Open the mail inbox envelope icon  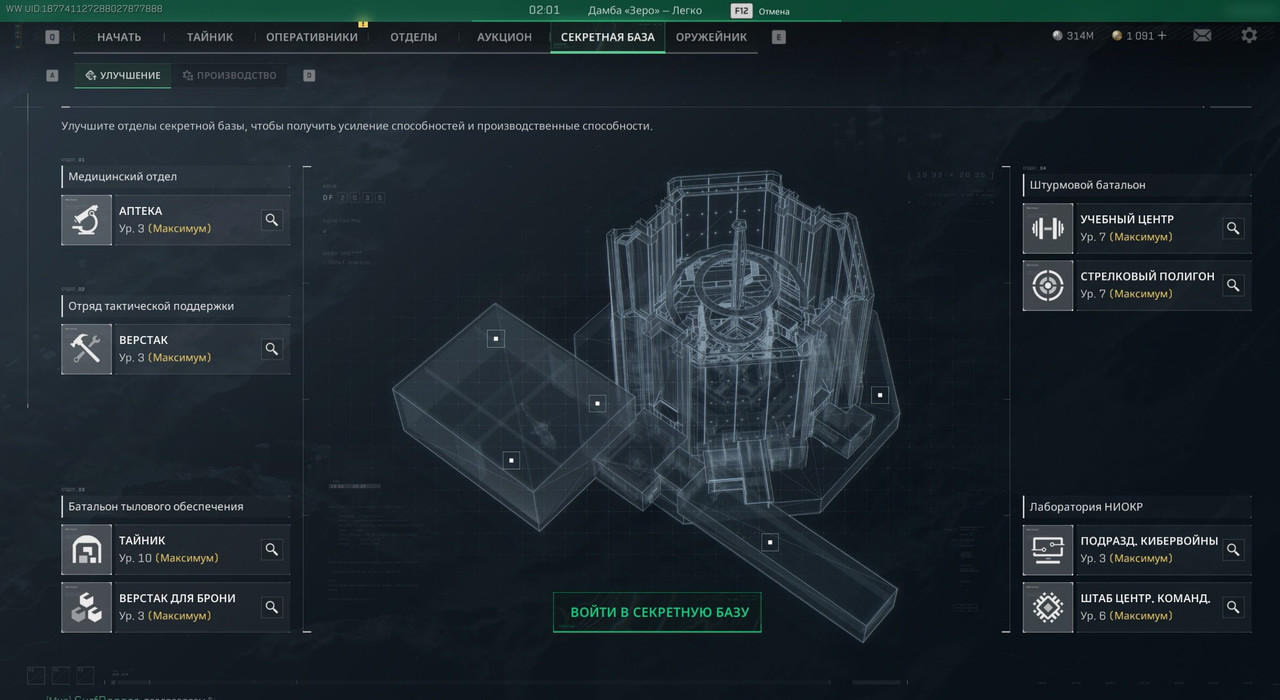coord(1202,36)
